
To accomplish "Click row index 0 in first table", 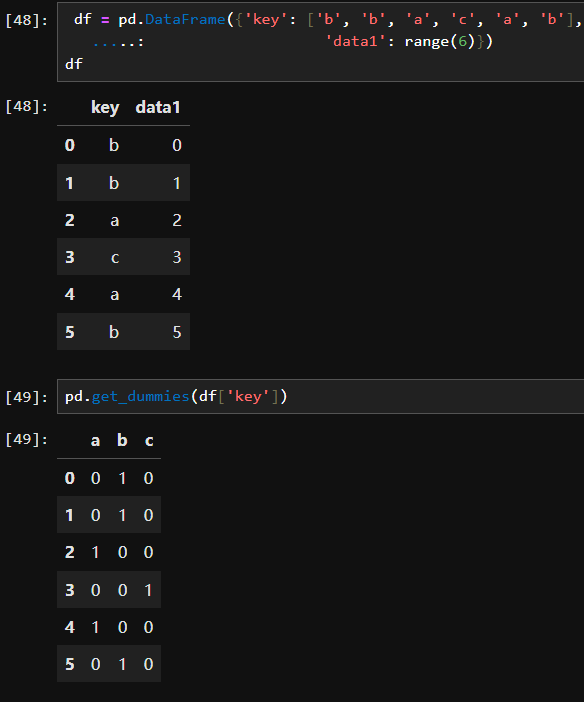I will coord(70,145).
